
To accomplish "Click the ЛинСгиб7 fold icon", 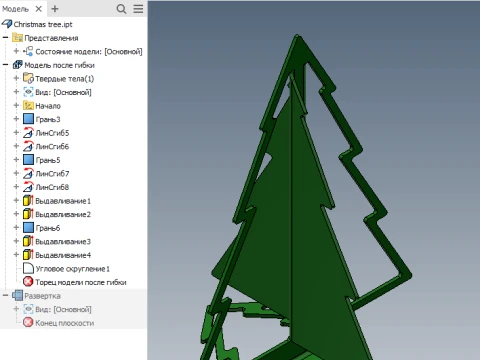I will coord(28,173).
